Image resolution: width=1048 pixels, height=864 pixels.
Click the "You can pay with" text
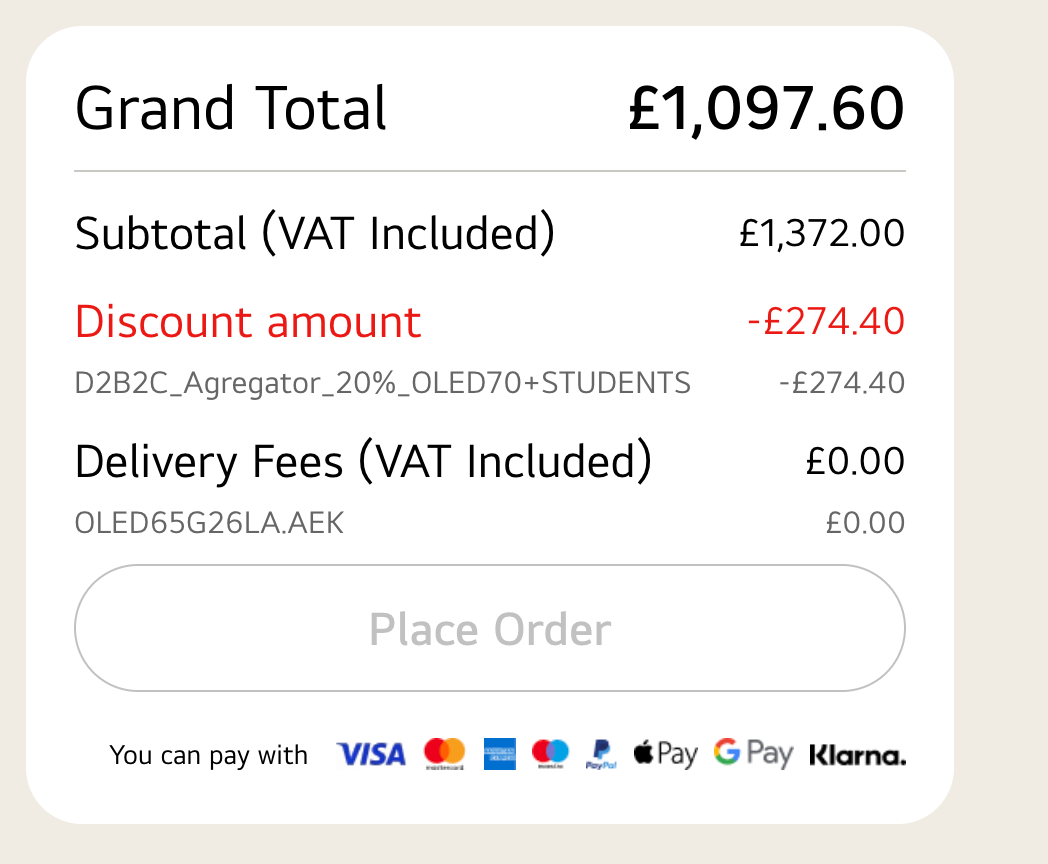[x=209, y=755]
